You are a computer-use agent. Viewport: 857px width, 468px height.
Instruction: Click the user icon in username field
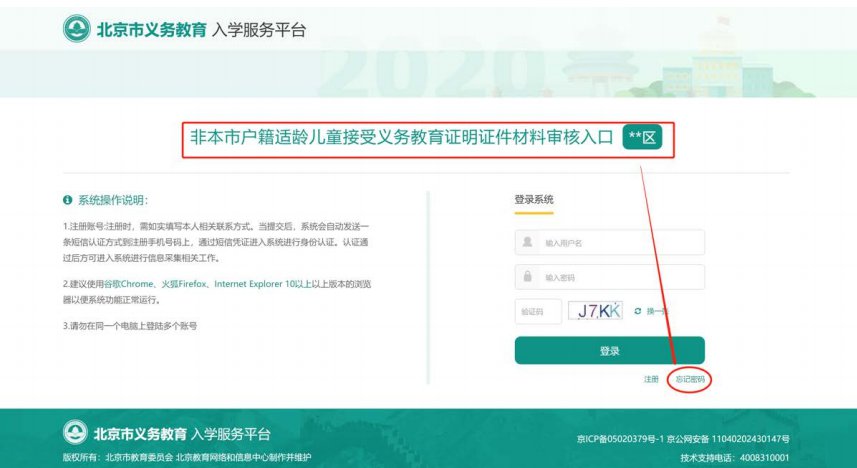[527, 241]
